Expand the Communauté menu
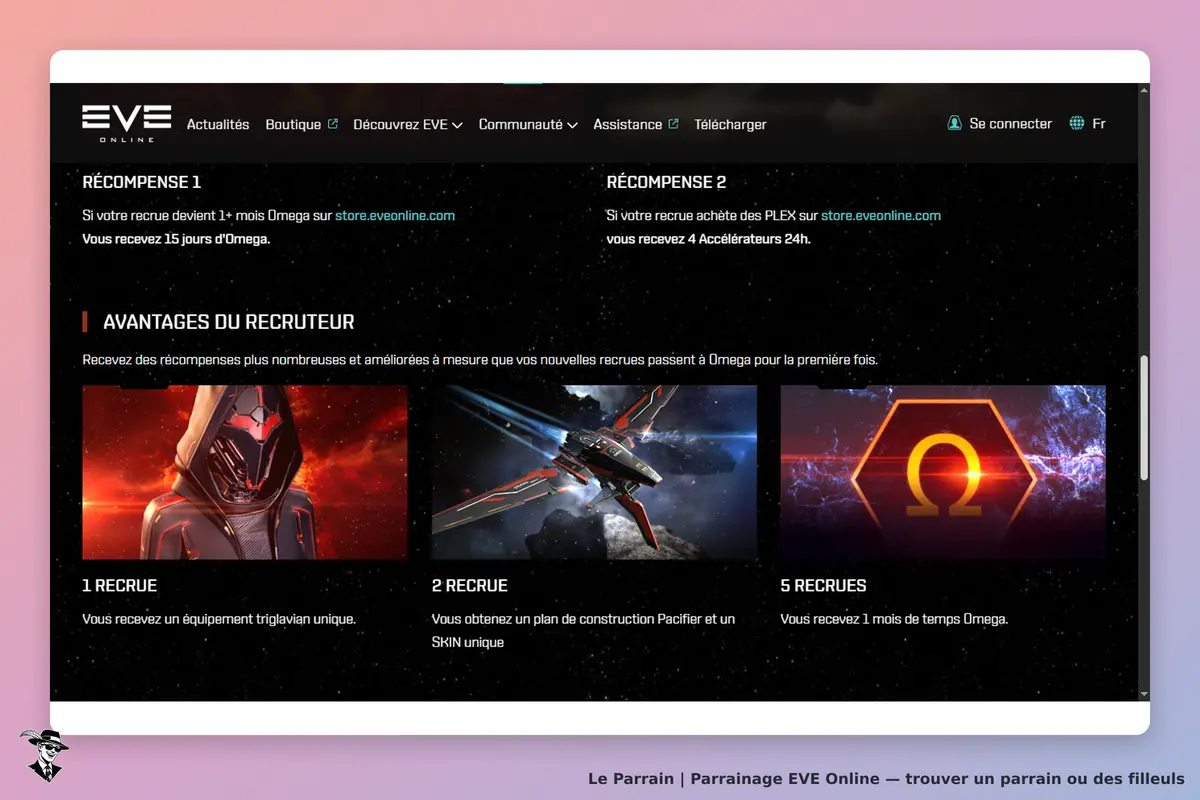 (528, 124)
